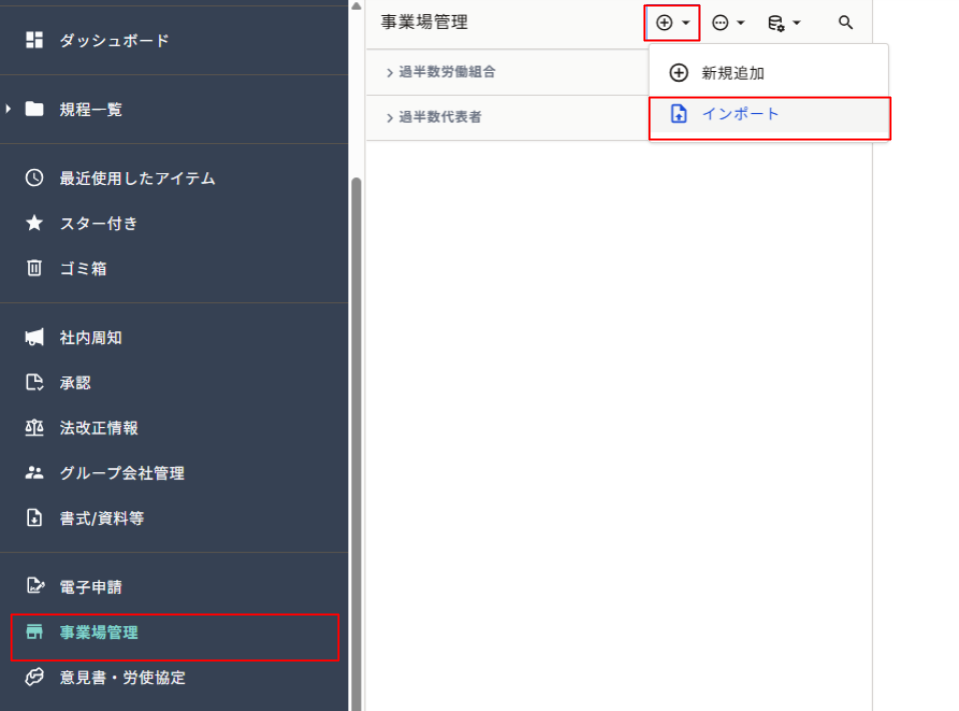
Task: Expand the 過半数代表者 section chevron
Action: 390,118
